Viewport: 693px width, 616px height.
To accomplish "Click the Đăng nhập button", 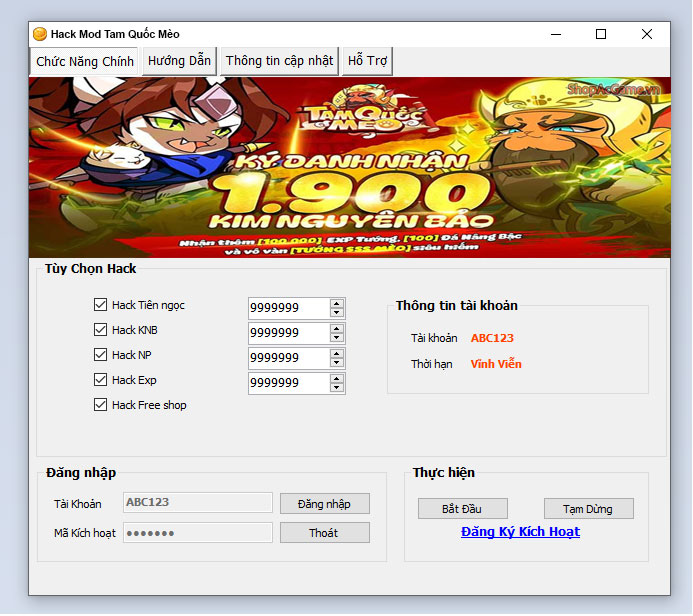I will click(324, 503).
